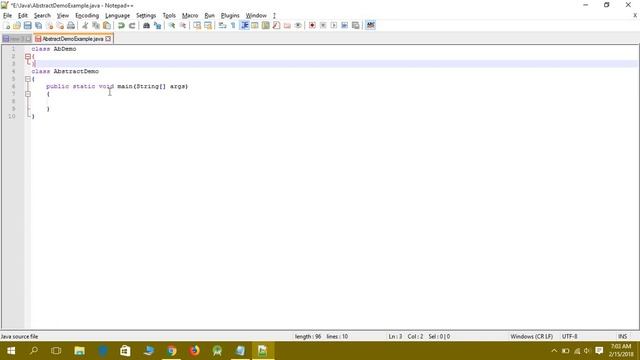The width and height of the screenshot is (640, 360).
Task: Toggle synchronized vertical scrolling
Action: [x=197, y=25]
